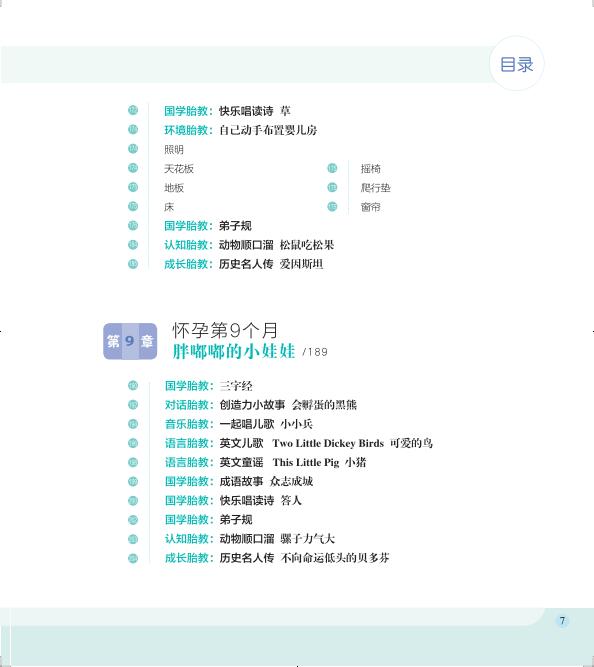Click the 第9章 chapter badge
The image size is (594, 667).
pos(130,341)
